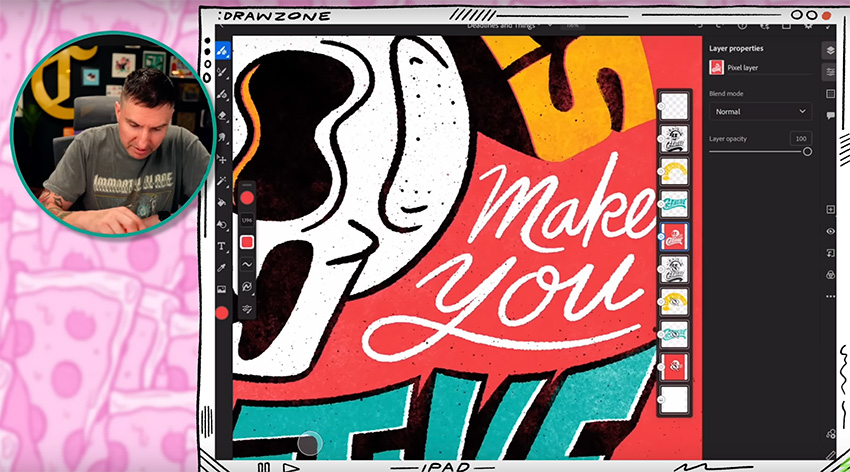Open the brush settings sliders icon

247,309
